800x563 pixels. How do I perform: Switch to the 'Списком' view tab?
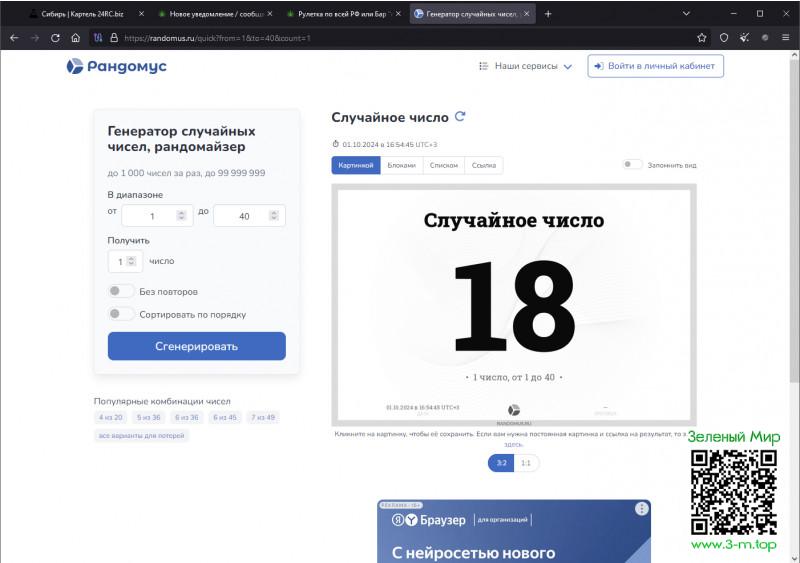coord(443,165)
